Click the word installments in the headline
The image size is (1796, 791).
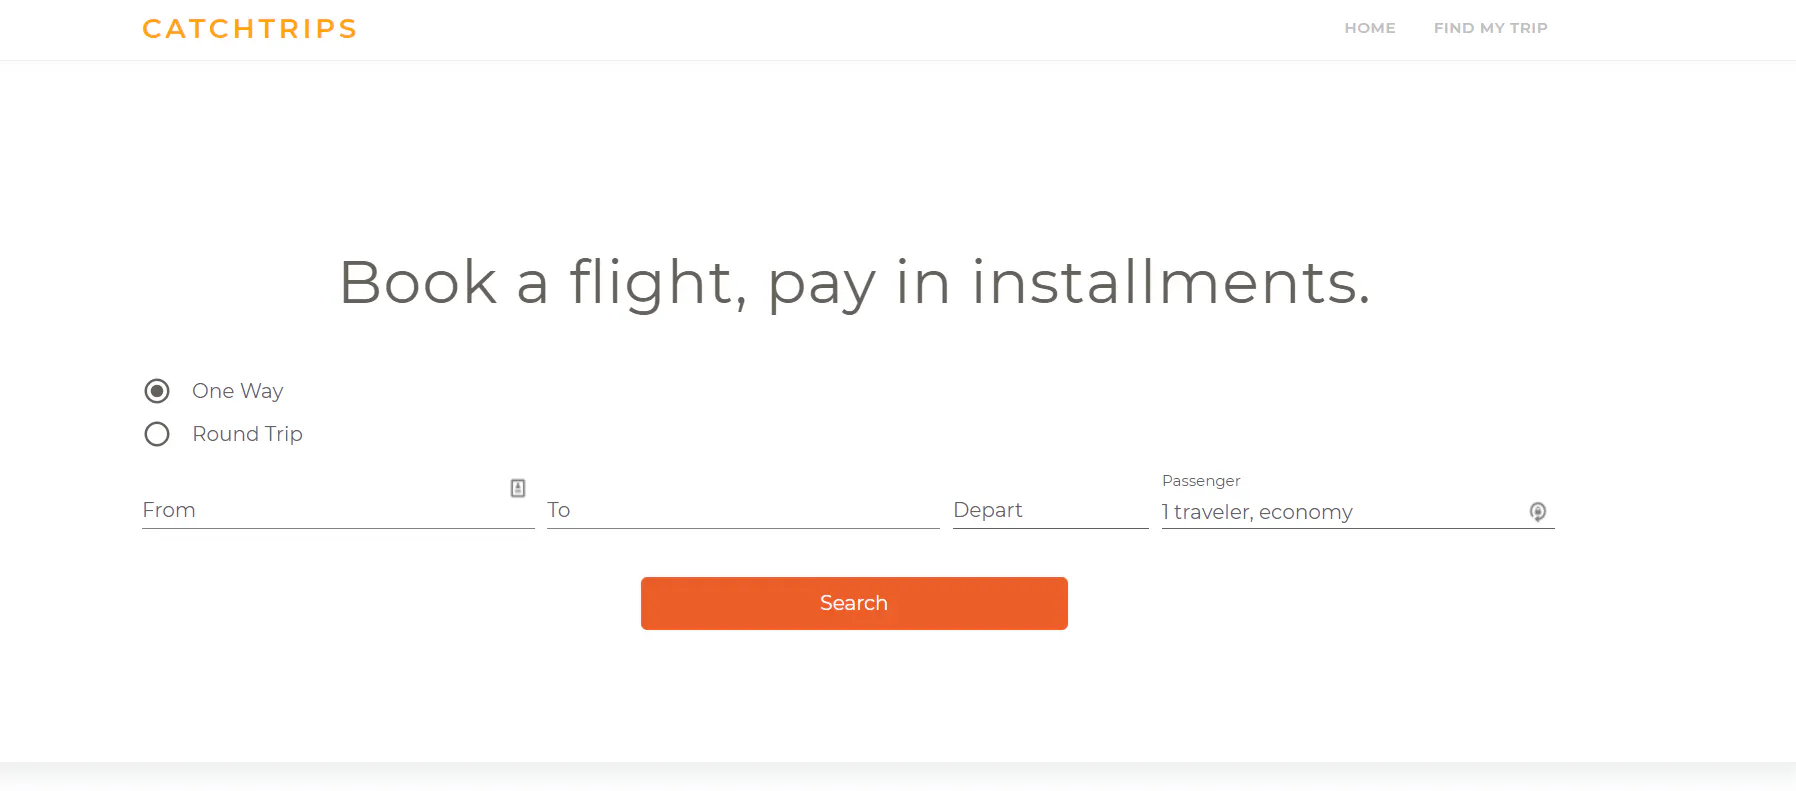[1170, 282]
